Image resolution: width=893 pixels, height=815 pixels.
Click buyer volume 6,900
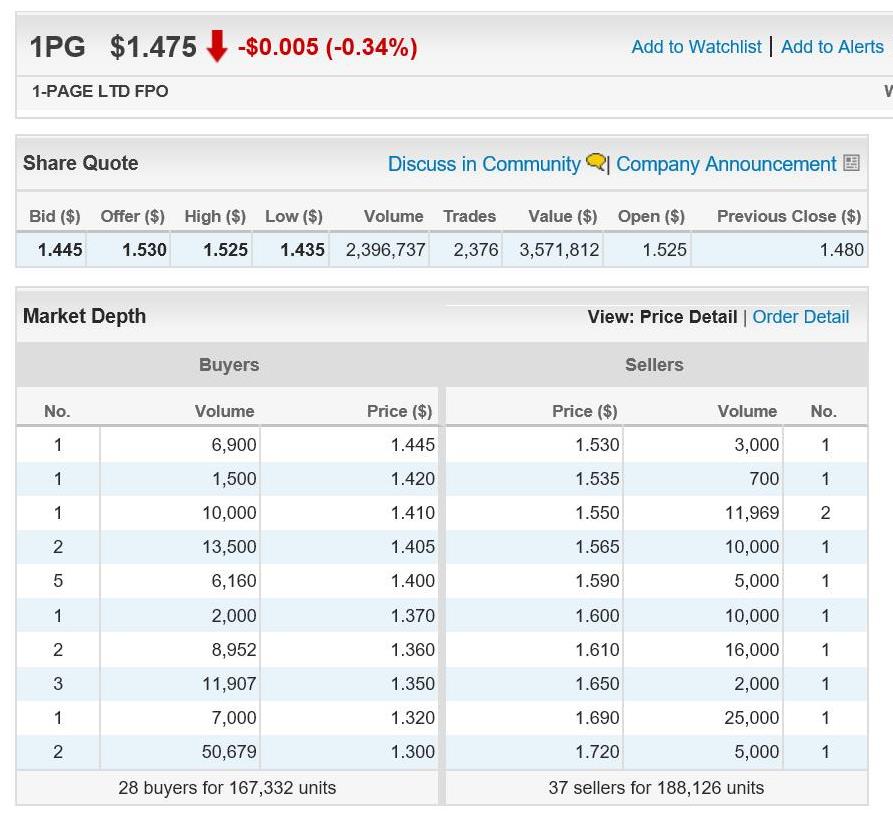coord(234,444)
